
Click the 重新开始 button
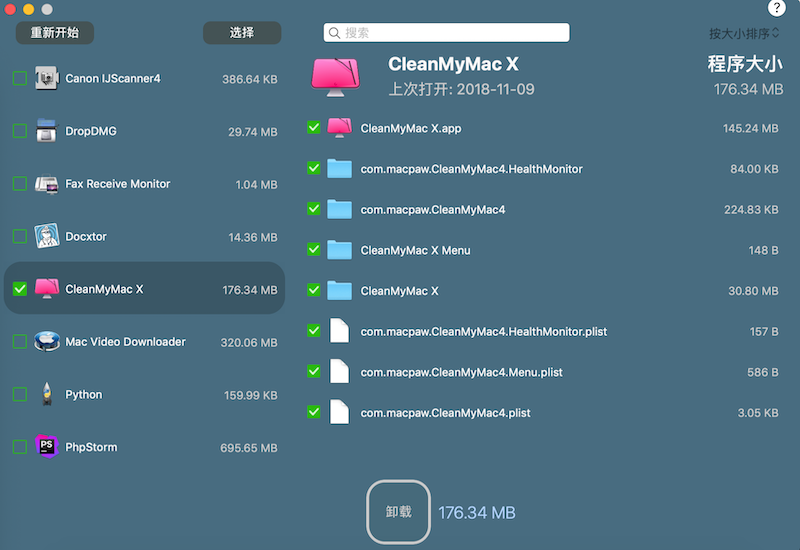coord(55,33)
